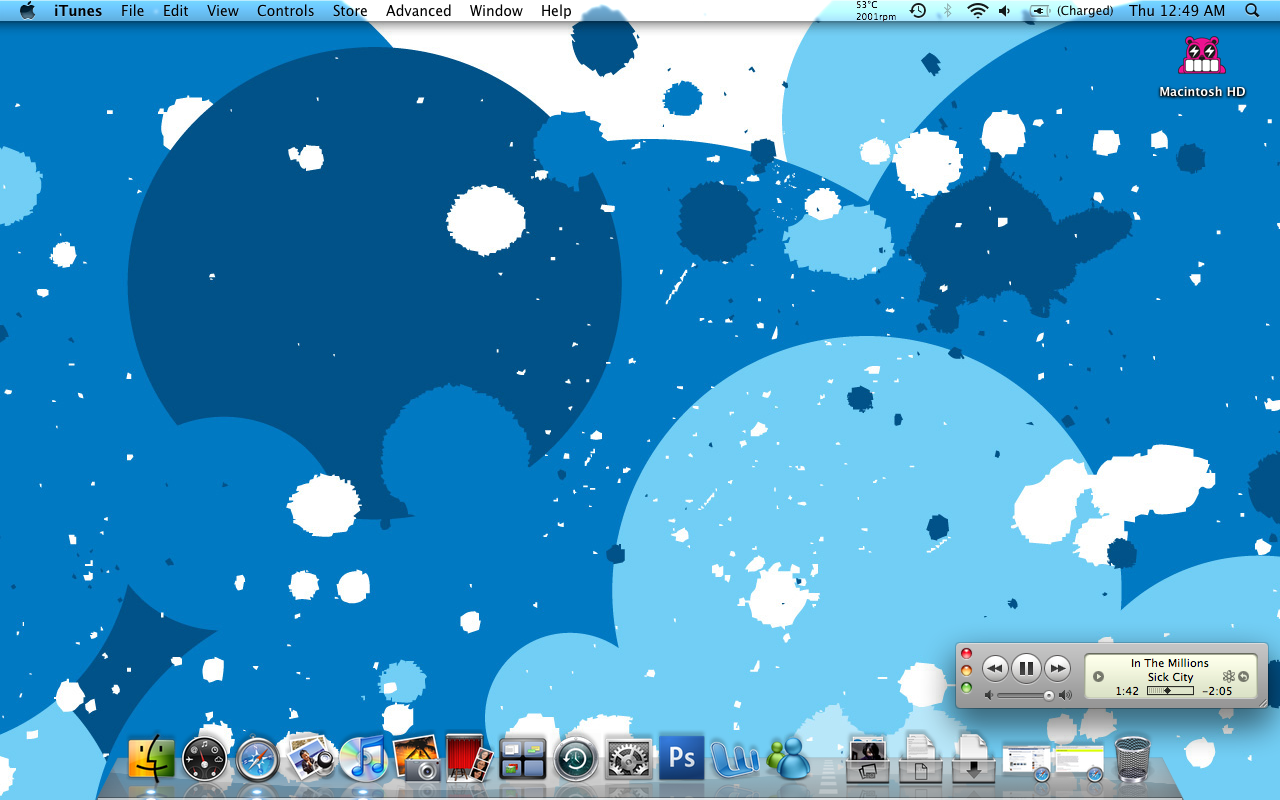Click the Thu 12:49 AM clock
The image size is (1280, 800).
point(1177,11)
